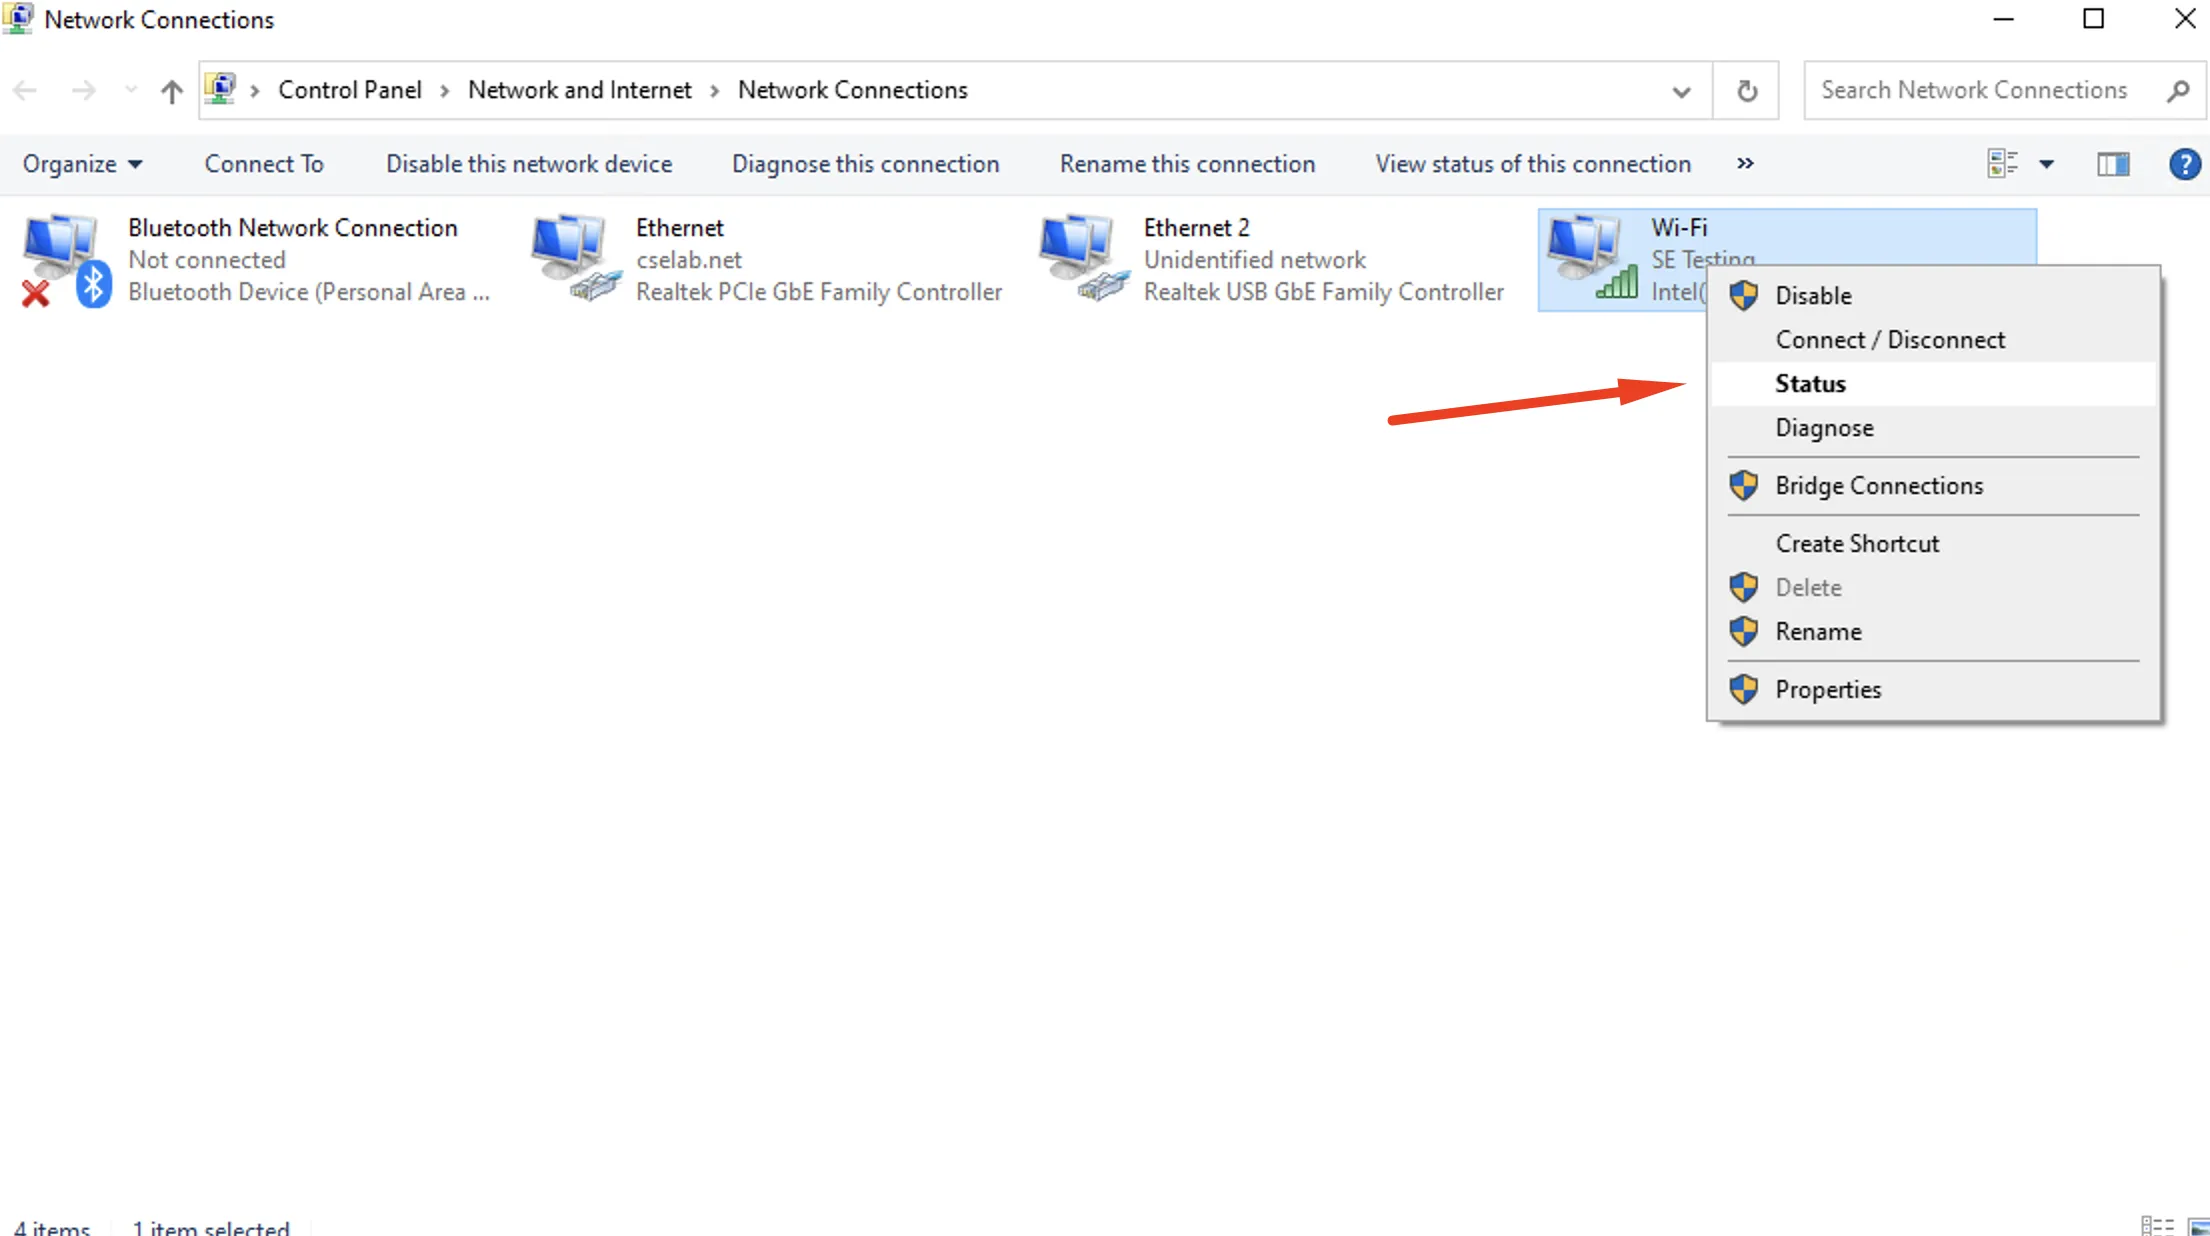Select Diagnose in the context menu
The width and height of the screenshot is (2210, 1236).
[1932, 428]
